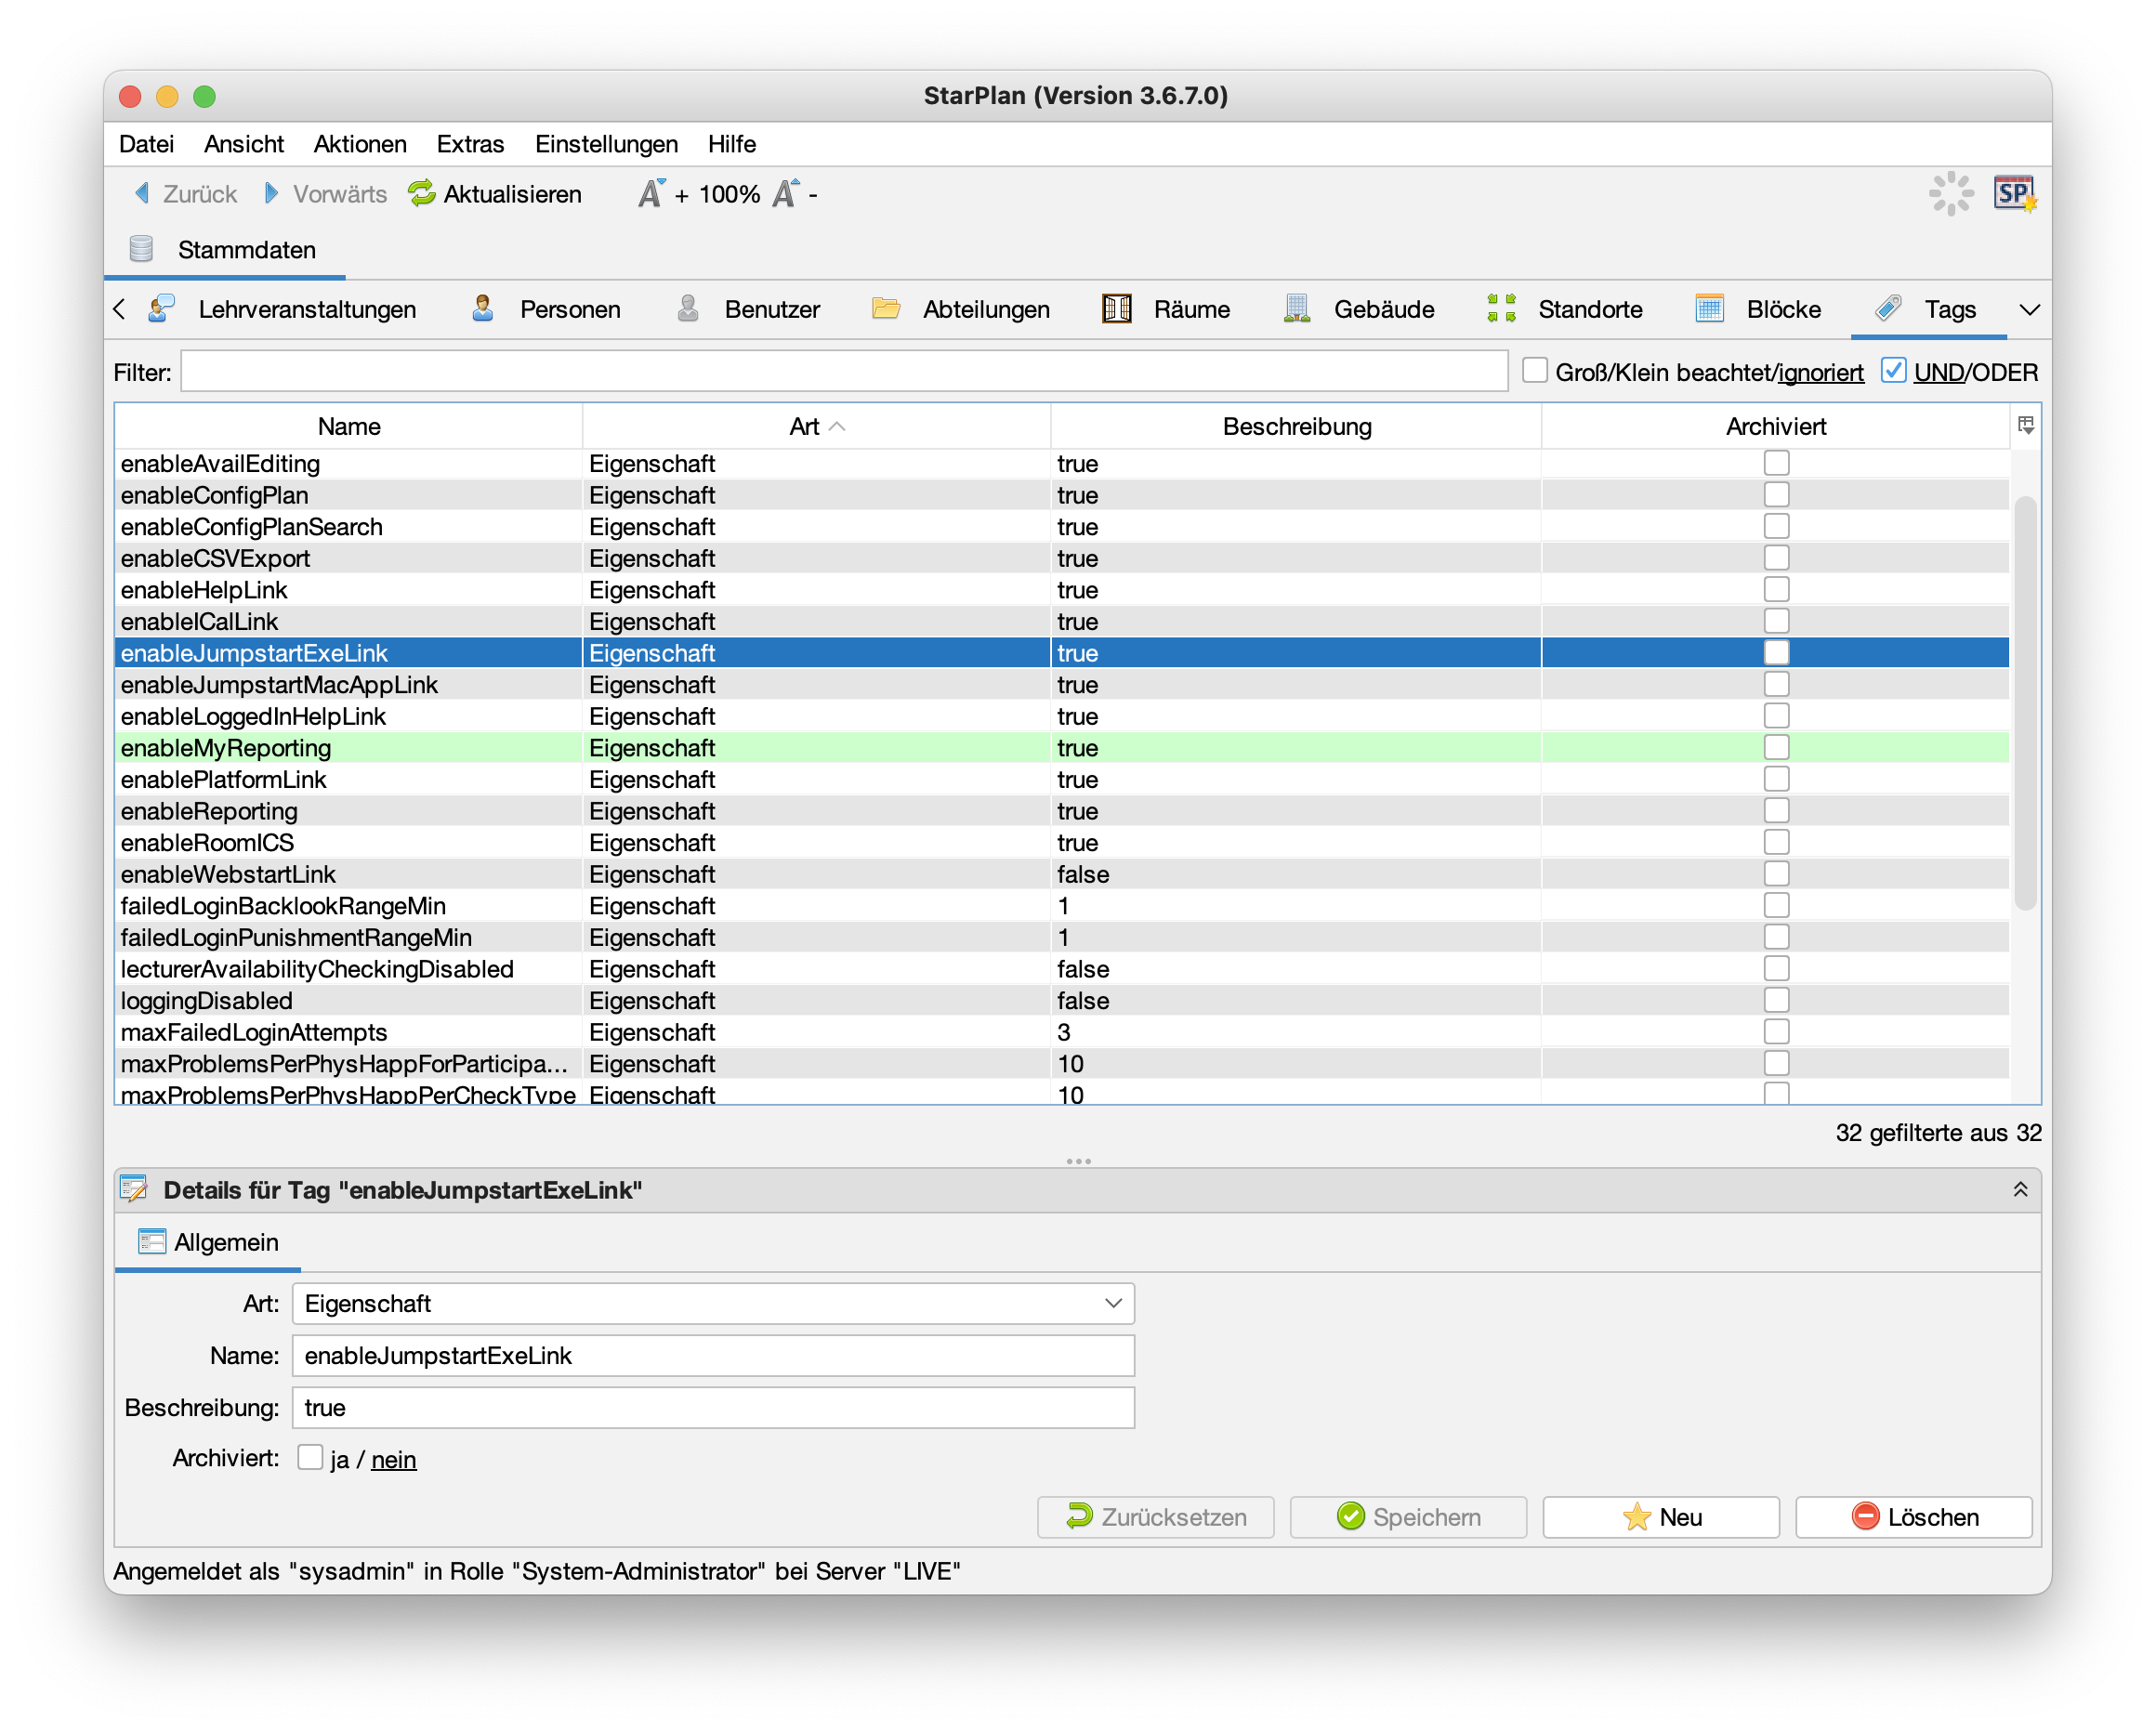Screen dimensions: 2156x1732
Task: Collapse the Details für Tag panel
Action: [2019, 1189]
